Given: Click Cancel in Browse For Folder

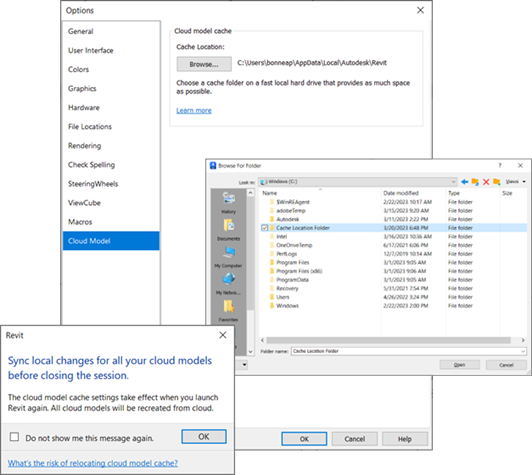Looking at the screenshot, I should 506,365.
